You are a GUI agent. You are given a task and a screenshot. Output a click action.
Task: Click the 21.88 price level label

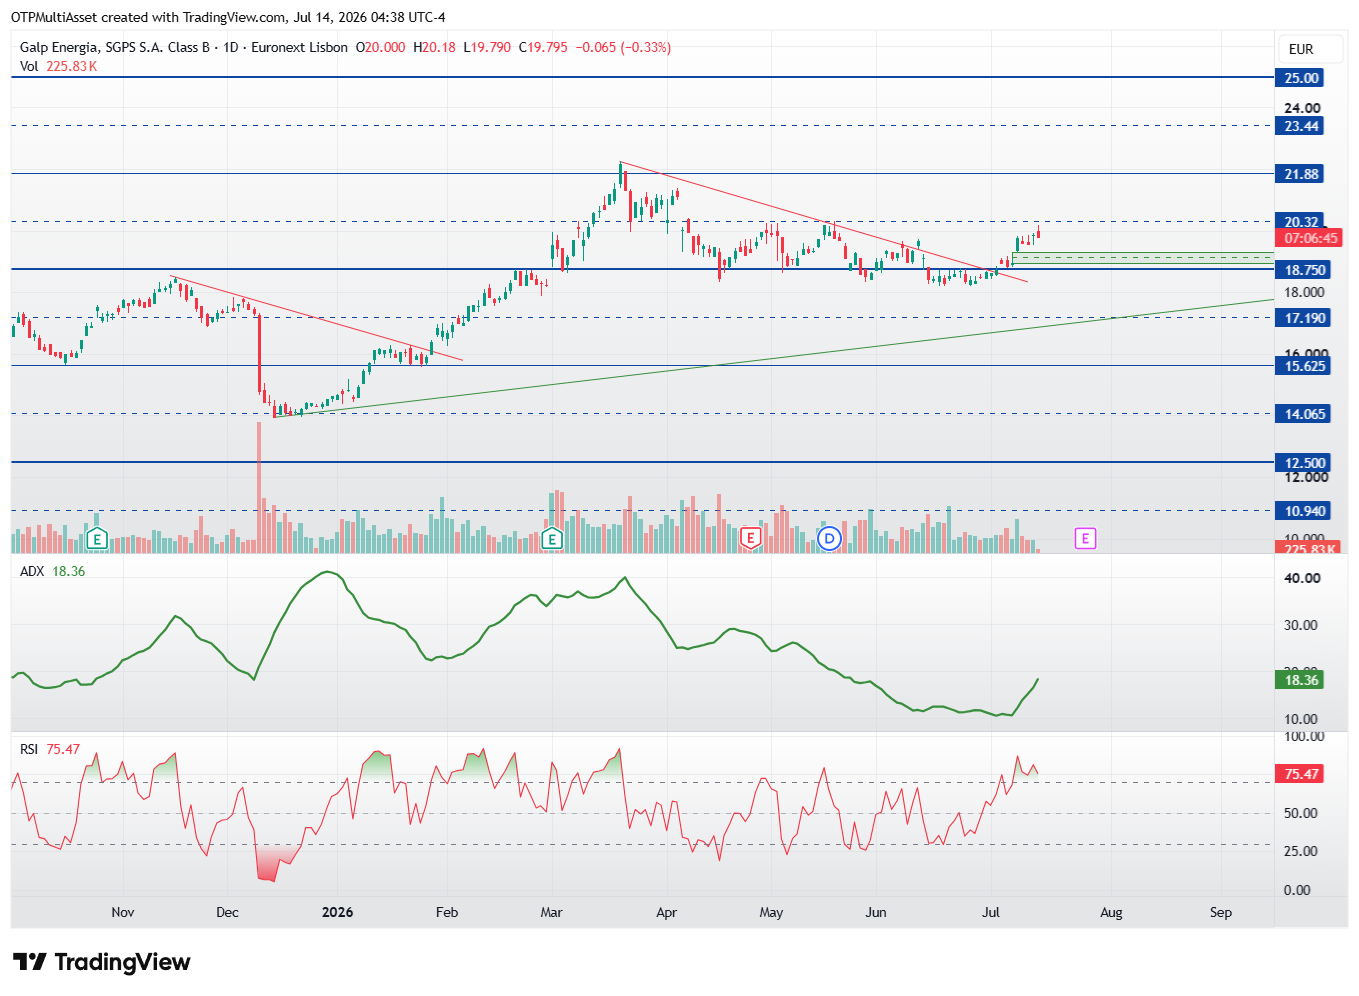(1302, 174)
